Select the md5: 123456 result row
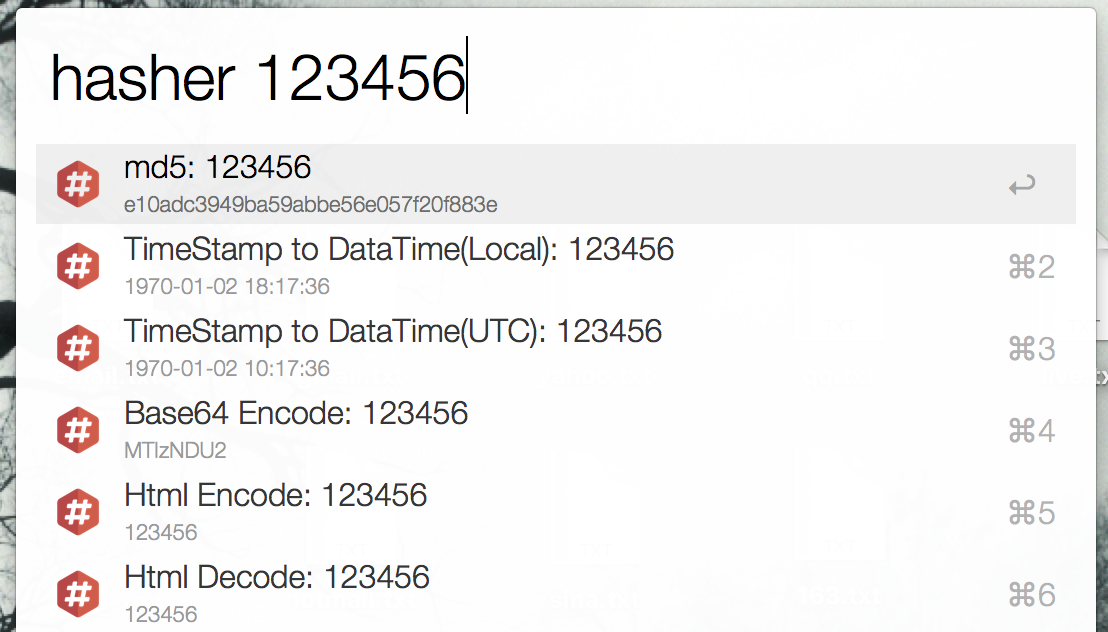1108x632 pixels. [x=556, y=184]
